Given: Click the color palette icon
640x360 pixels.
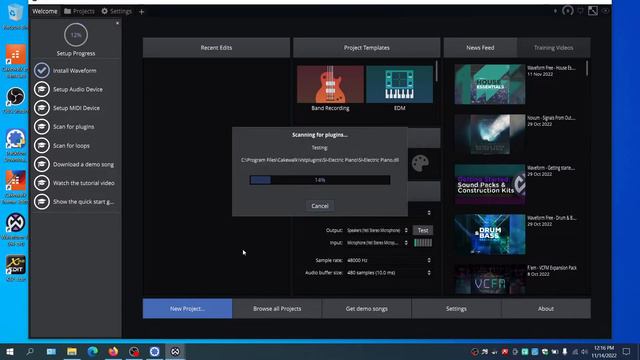Looking at the screenshot, I should pos(420,164).
